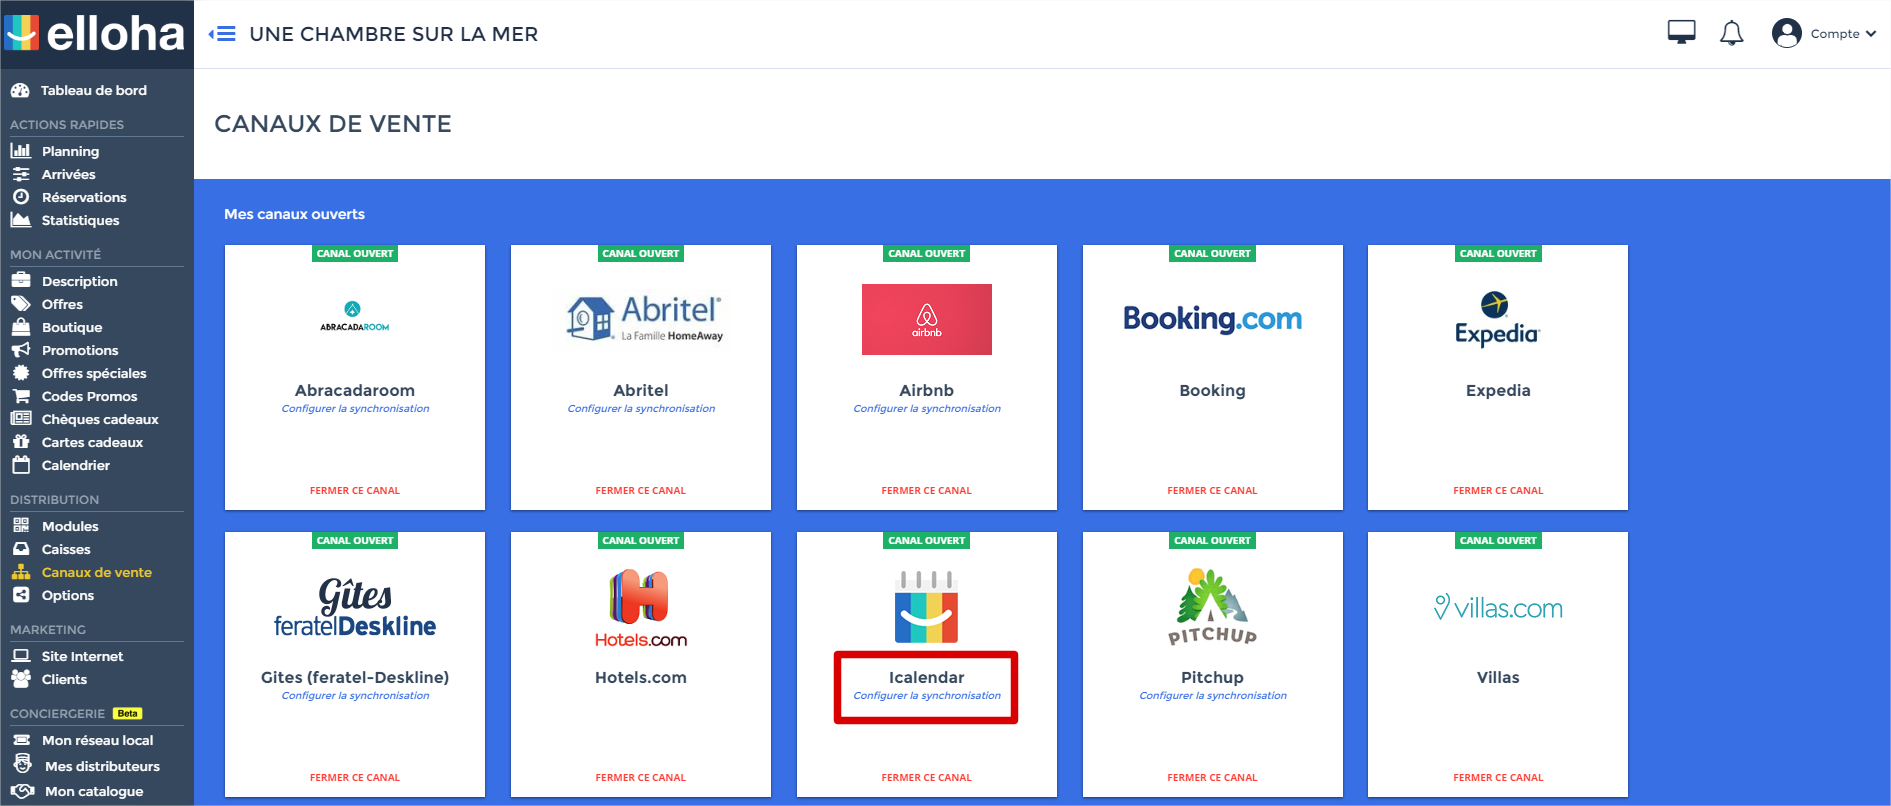Click the Pitchup logo
This screenshot has height=806, width=1891.
[1213, 607]
